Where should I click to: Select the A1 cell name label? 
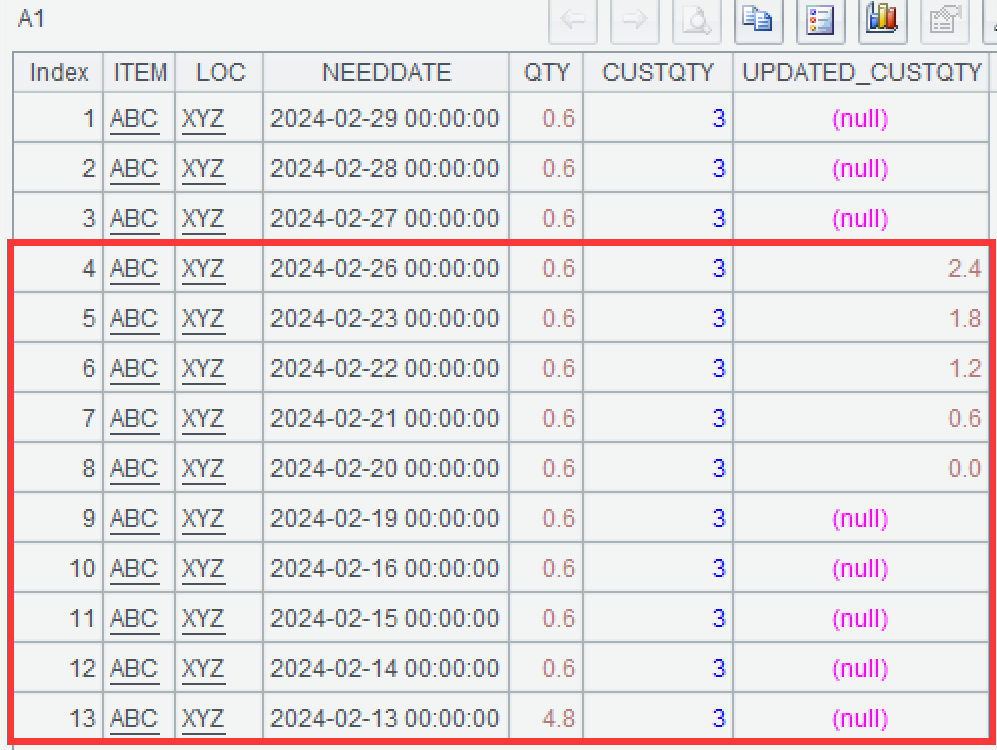32,19
